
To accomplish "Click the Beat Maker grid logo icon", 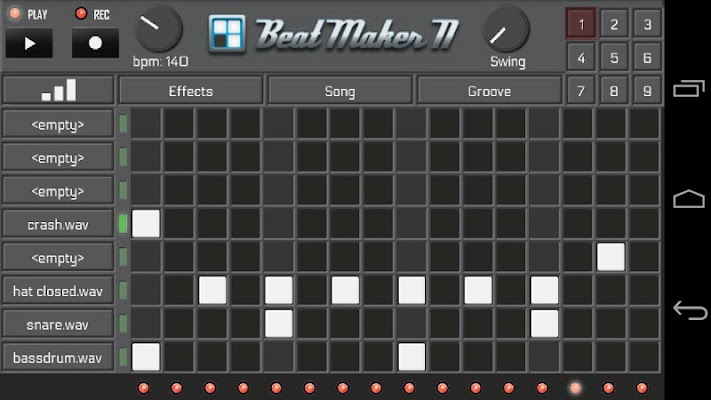I will click(x=227, y=34).
